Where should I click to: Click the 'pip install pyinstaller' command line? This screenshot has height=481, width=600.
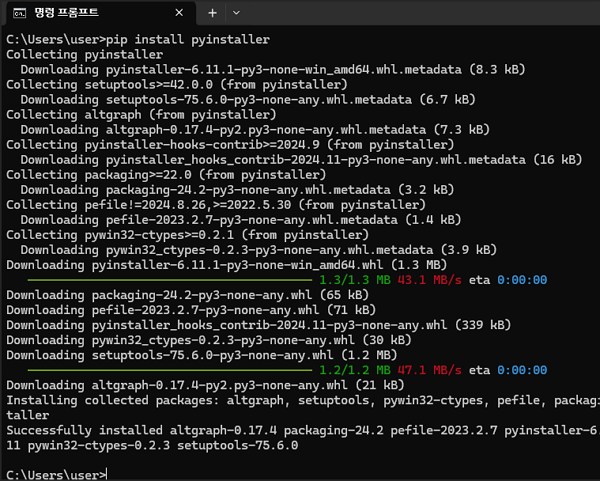138,39
